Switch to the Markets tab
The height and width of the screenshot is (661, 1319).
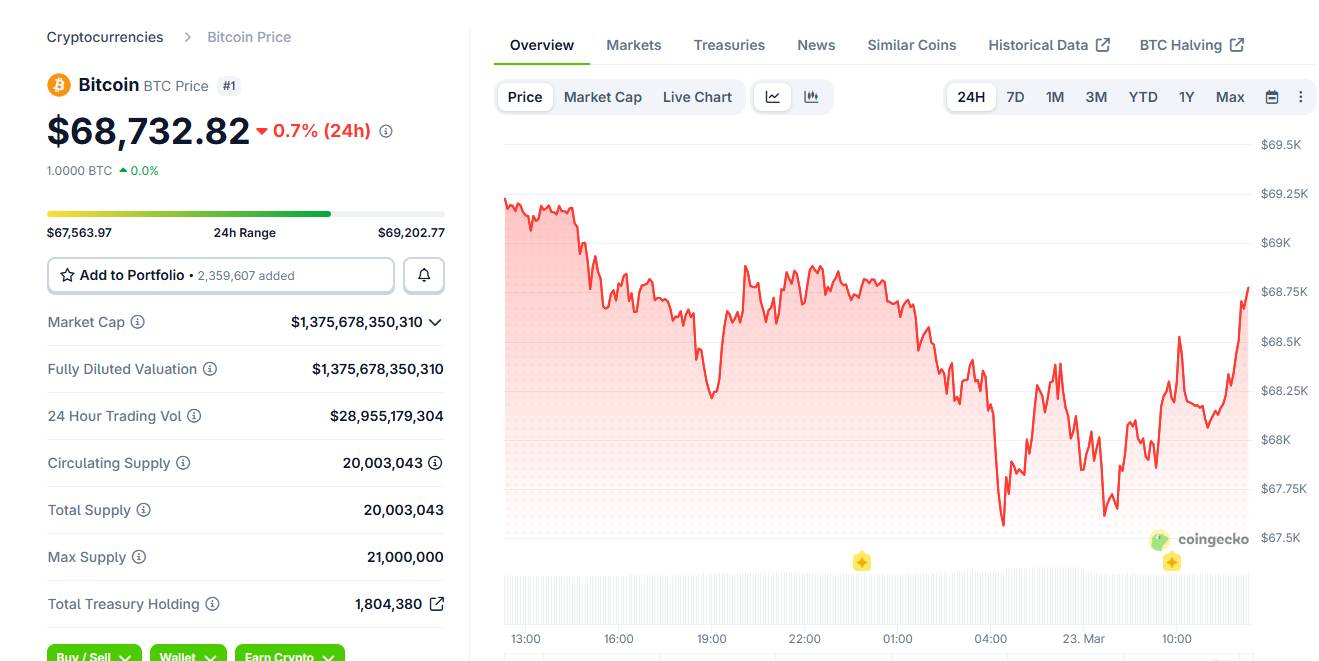point(633,44)
